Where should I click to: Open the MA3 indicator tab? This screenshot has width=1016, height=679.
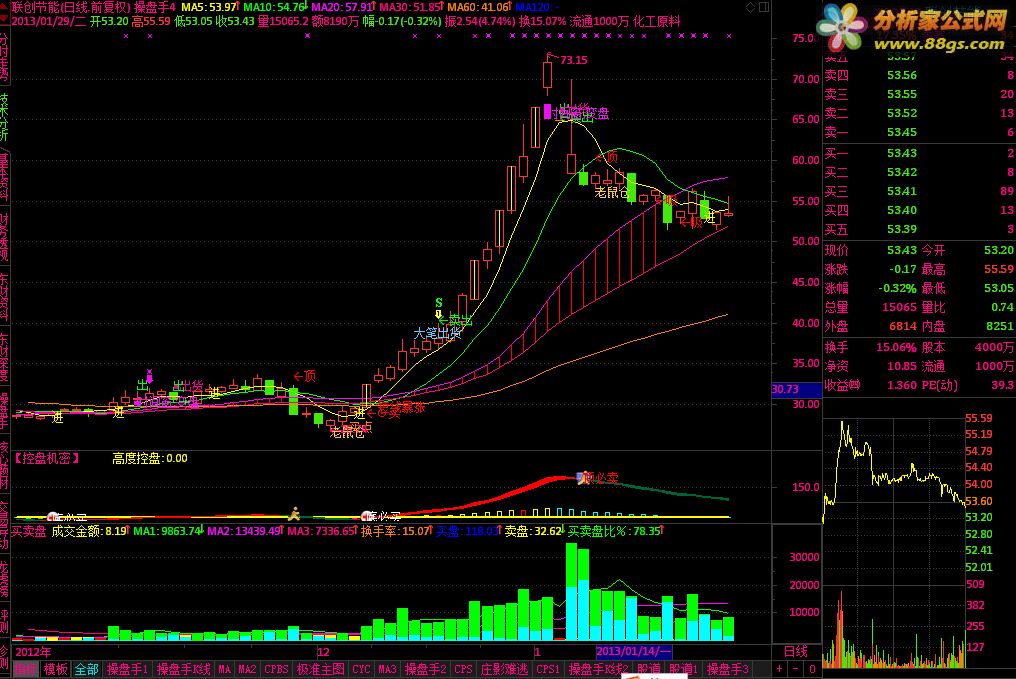pos(387,669)
